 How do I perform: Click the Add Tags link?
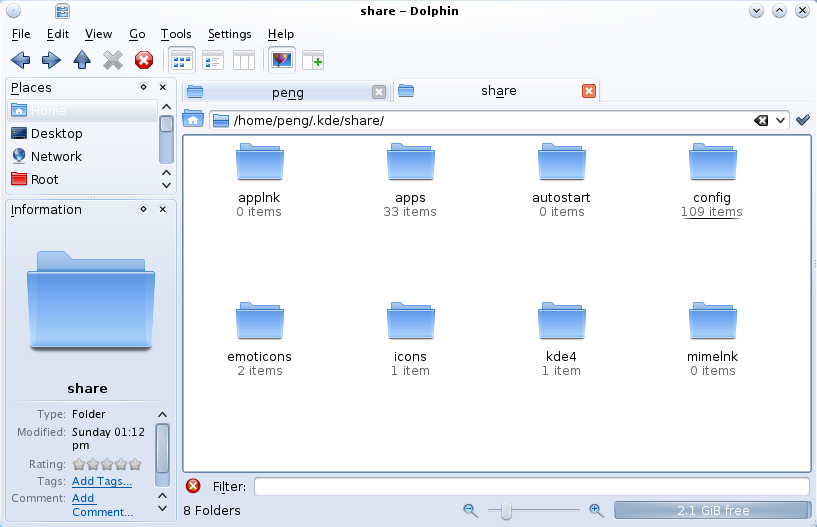(x=102, y=481)
